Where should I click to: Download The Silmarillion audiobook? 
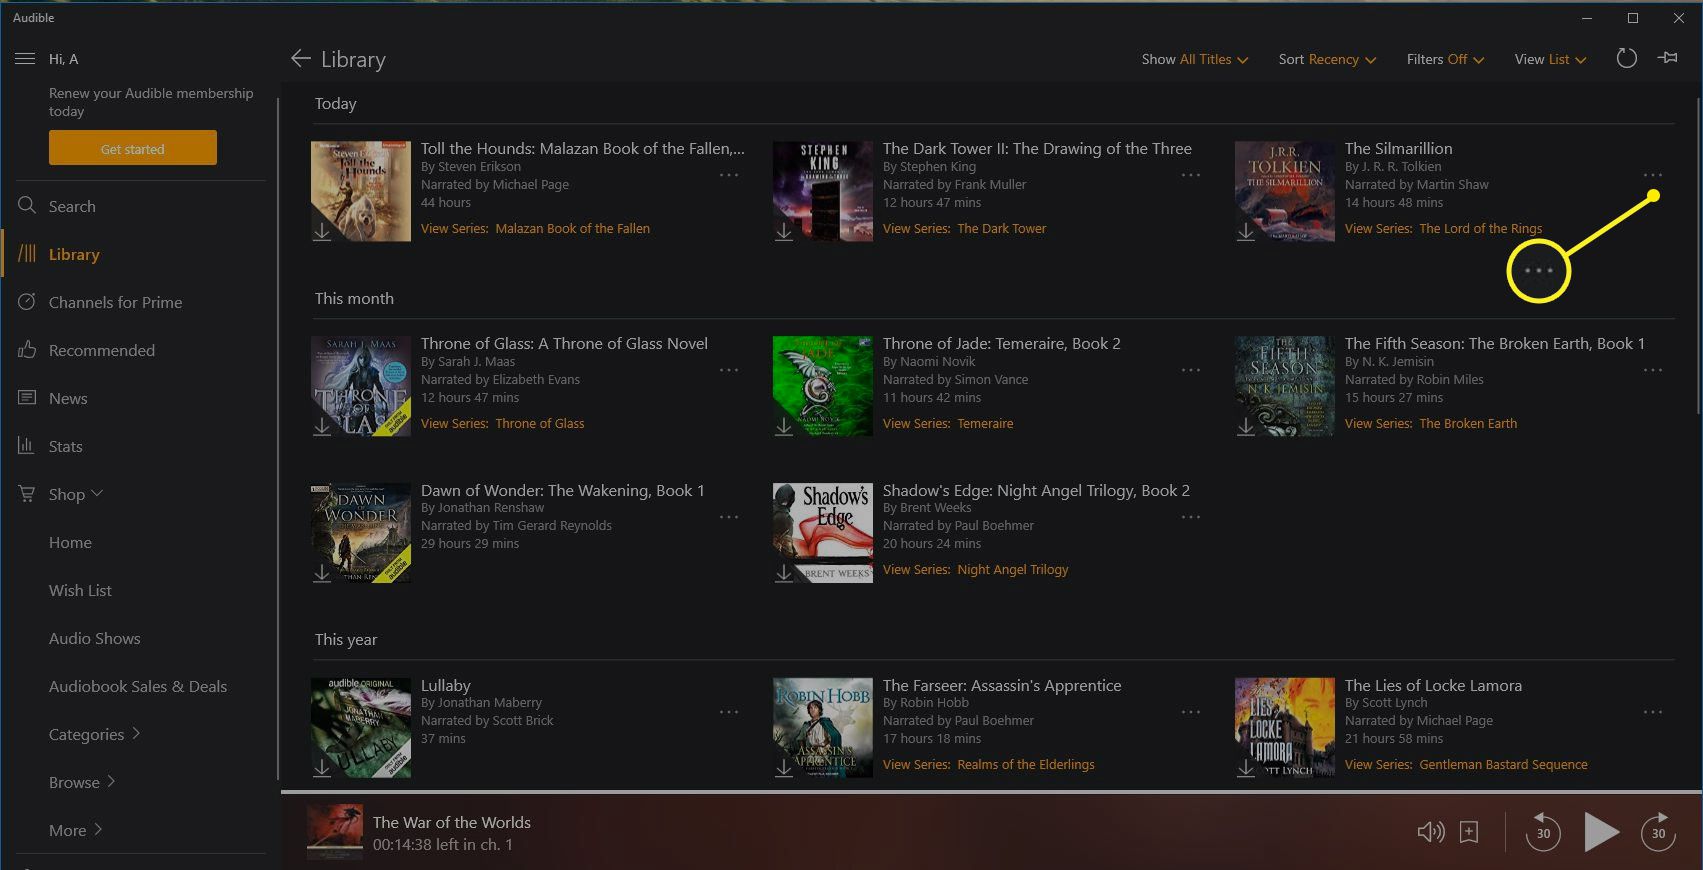coord(1246,232)
